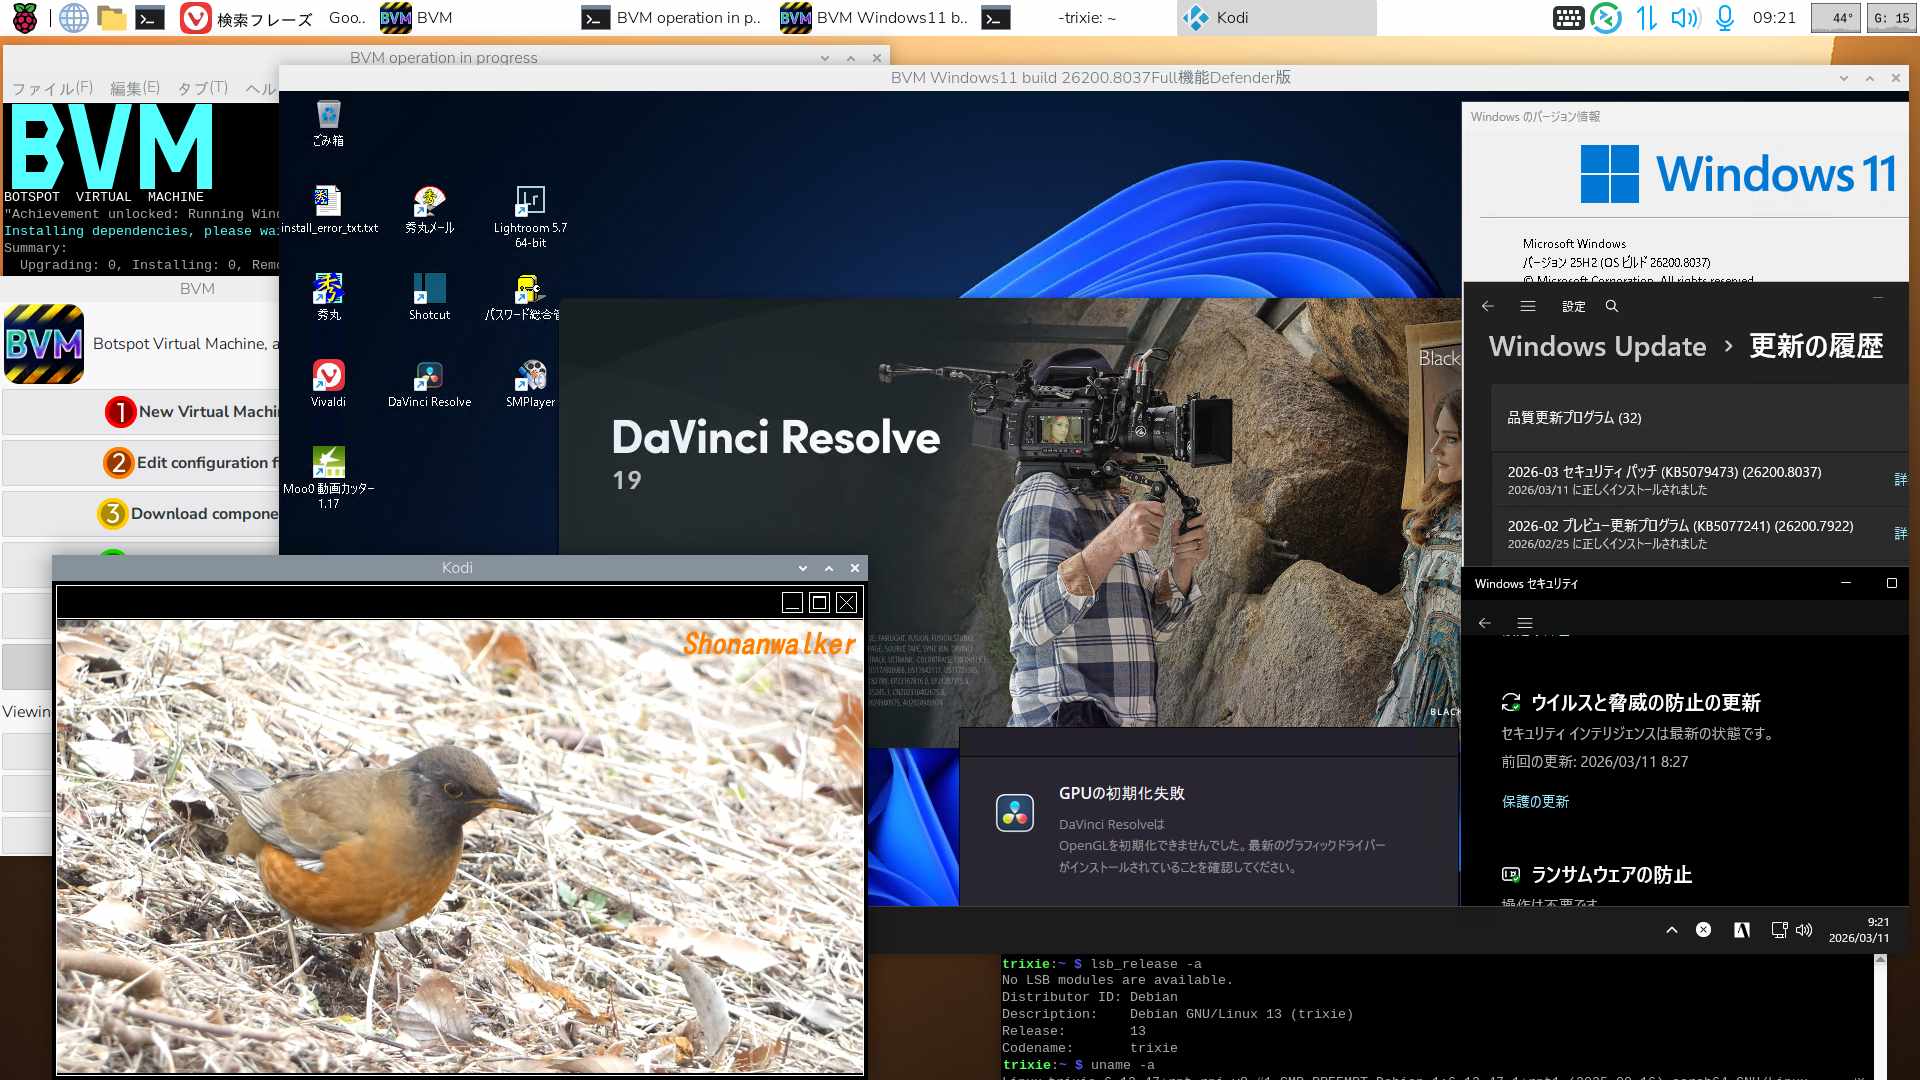Open the Lightroom 5.7 64-bit desktop shortcut
The image size is (1920, 1080).
pyautogui.click(x=530, y=203)
